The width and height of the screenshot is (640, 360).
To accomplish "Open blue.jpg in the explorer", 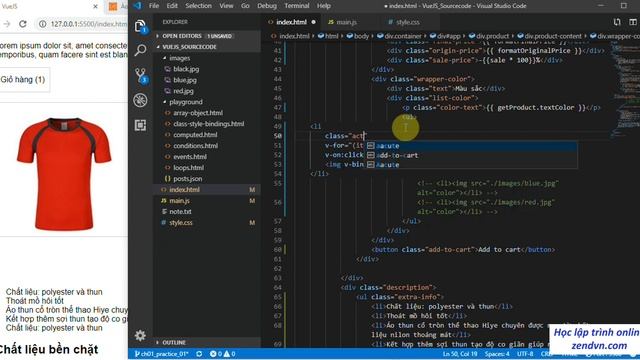I will [x=185, y=80].
